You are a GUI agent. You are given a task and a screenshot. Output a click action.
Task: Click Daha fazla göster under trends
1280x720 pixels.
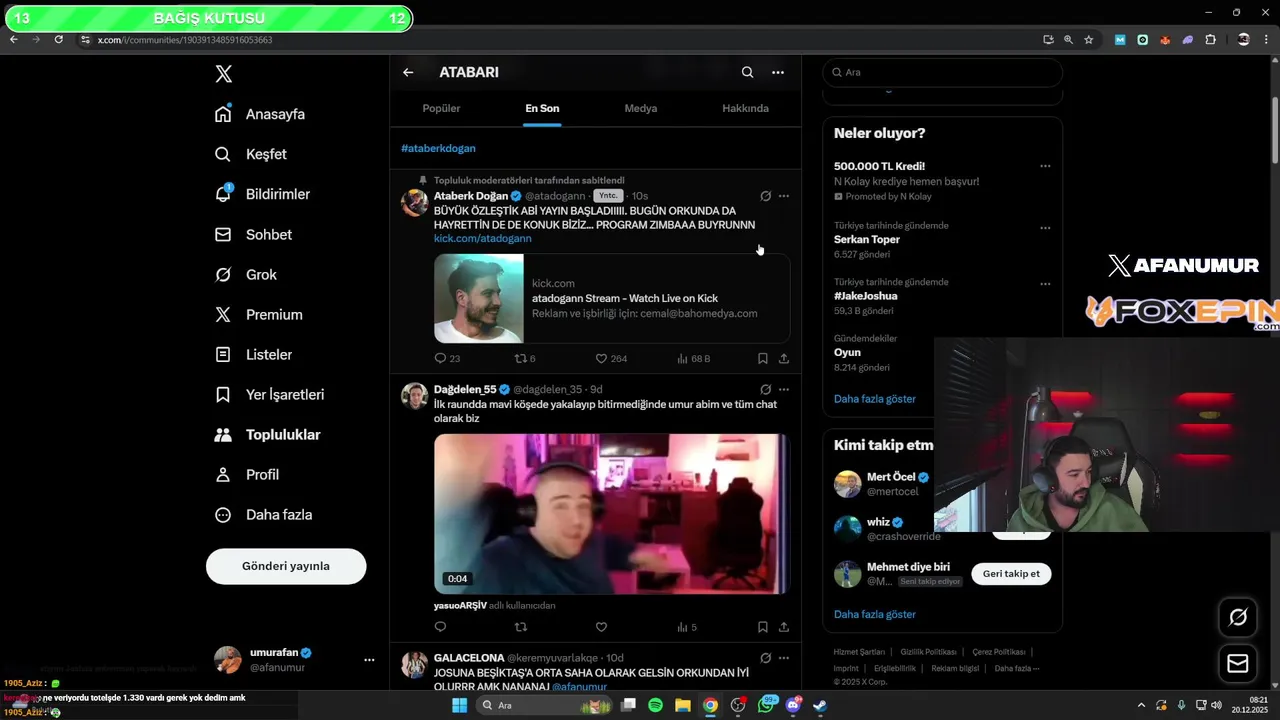pos(875,399)
